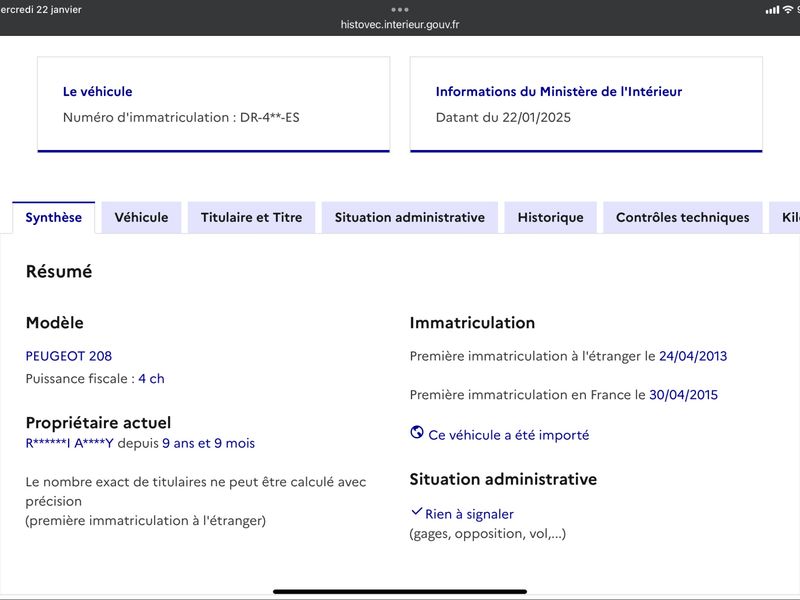
Task: Tap the home indicator bar at bottom
Action: (400, 592)
